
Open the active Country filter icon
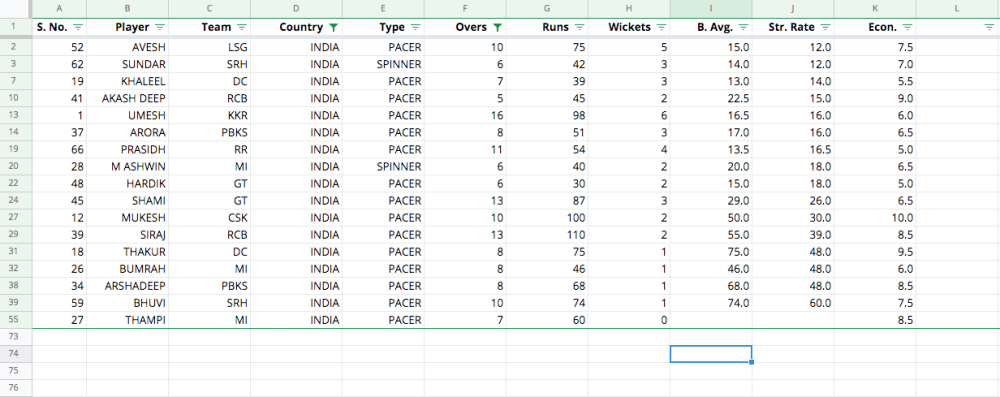(x=333, y=27)
